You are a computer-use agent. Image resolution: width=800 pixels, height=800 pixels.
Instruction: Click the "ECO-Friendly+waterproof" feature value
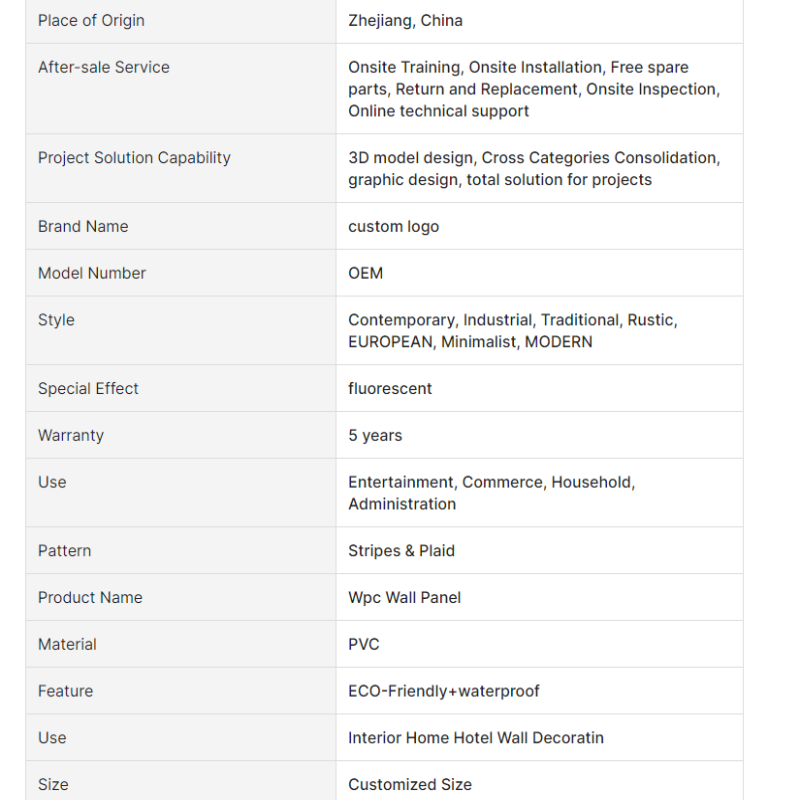pos(444,691)
